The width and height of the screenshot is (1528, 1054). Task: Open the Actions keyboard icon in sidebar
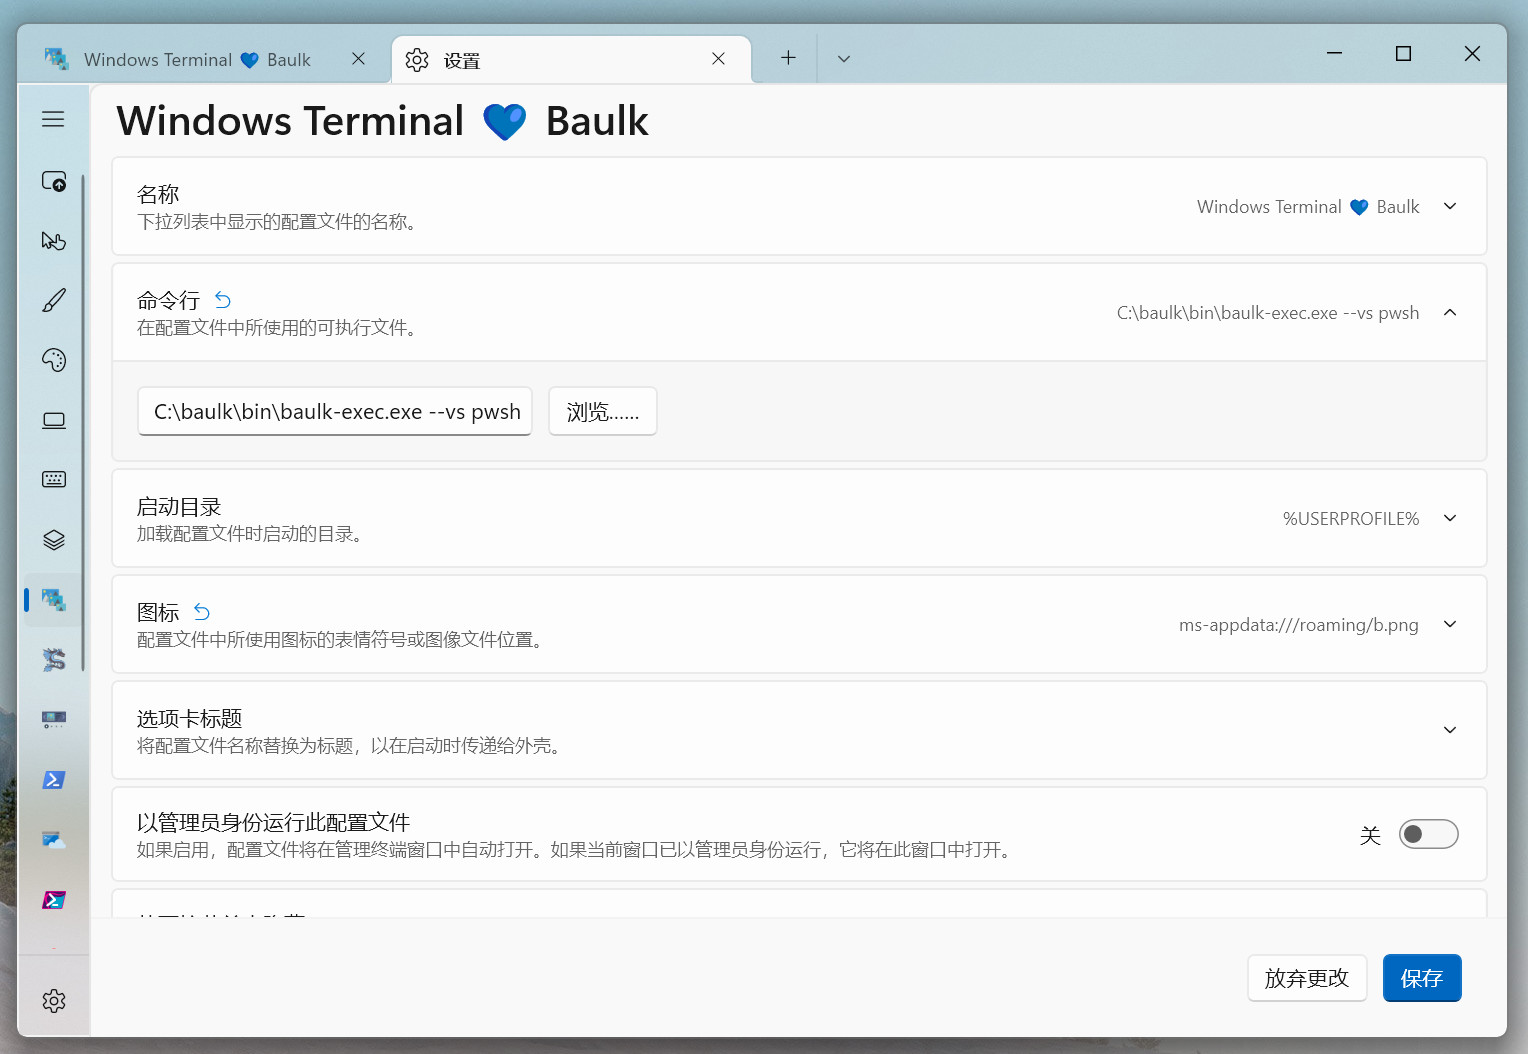click(x=53, y=479)
